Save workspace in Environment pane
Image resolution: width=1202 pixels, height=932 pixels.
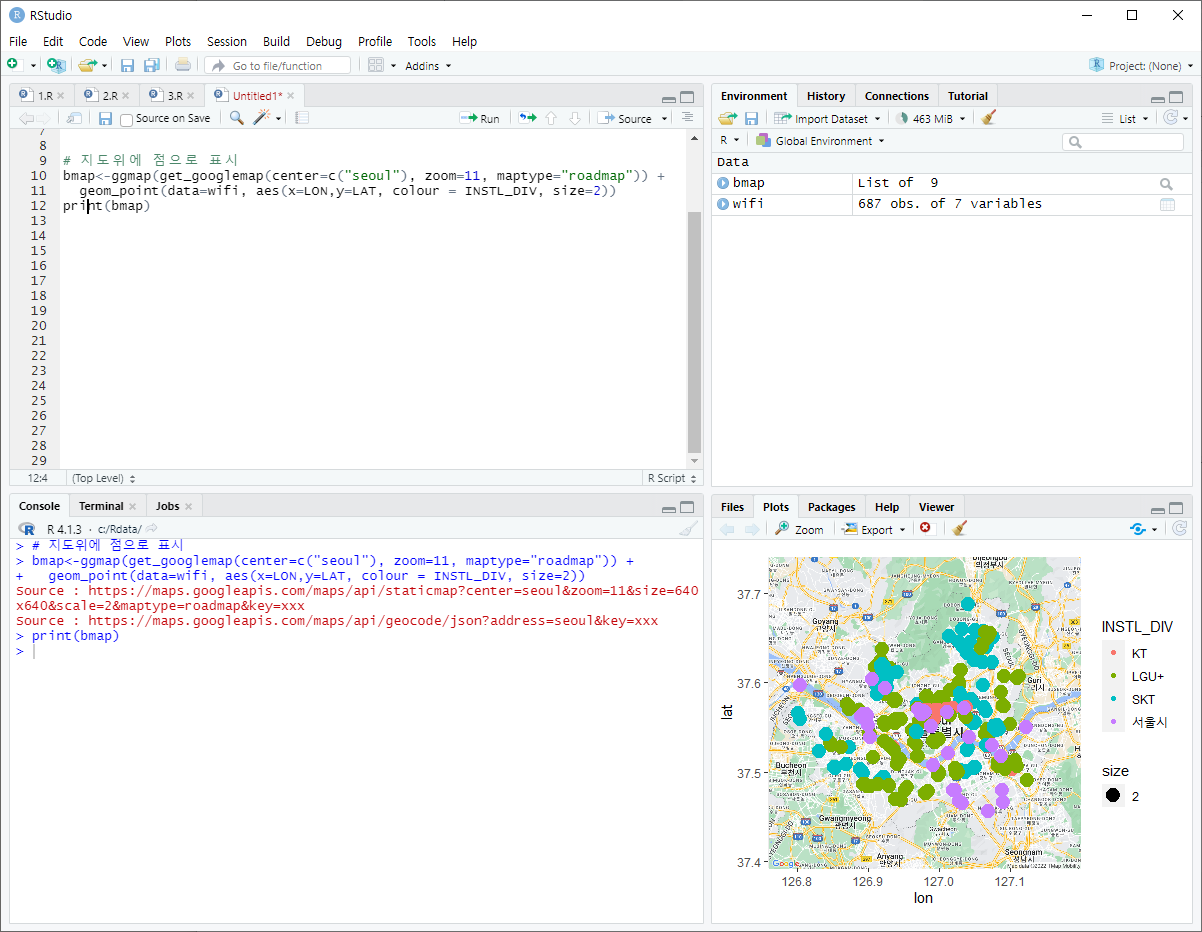pyautogui.click(x=751, y=118)
